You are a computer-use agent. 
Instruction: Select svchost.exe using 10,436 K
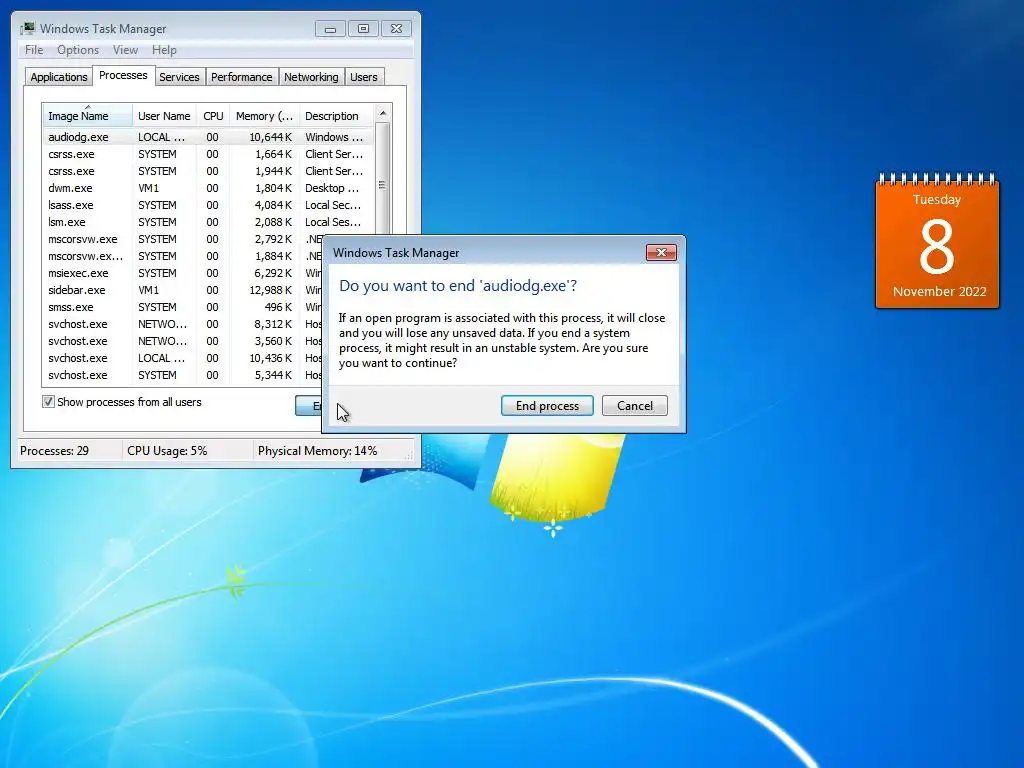182,358
